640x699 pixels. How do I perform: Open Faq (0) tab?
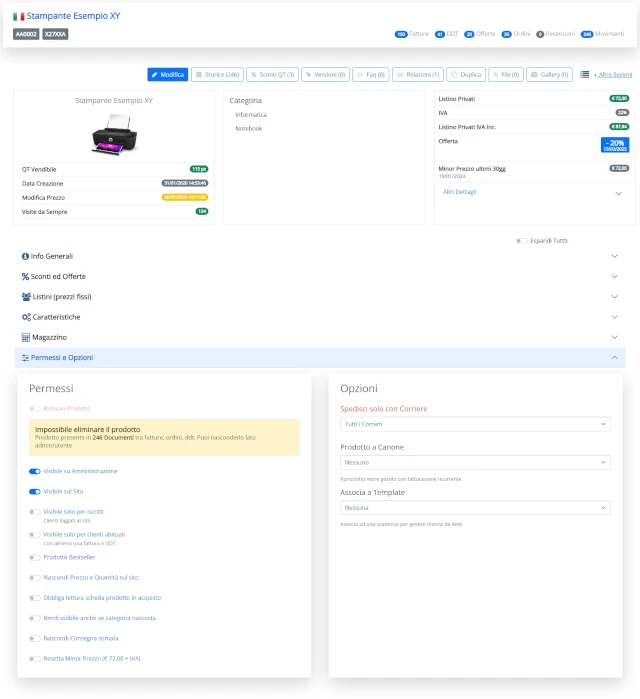(x=371, y=74)
